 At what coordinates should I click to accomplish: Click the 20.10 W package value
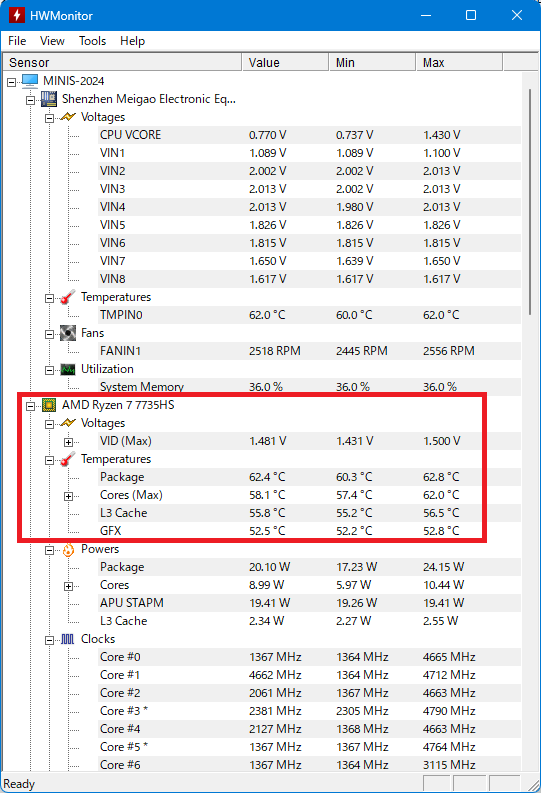pyautogui.click(x=269, y=567)
